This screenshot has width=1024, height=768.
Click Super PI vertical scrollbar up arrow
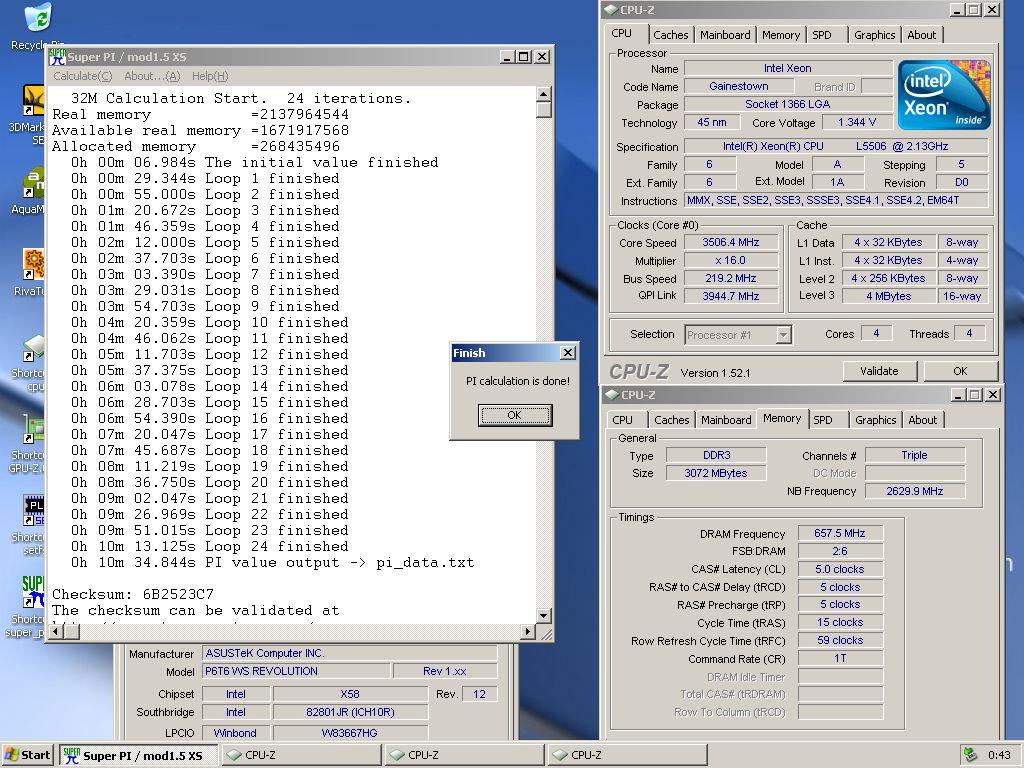(544, 95)
